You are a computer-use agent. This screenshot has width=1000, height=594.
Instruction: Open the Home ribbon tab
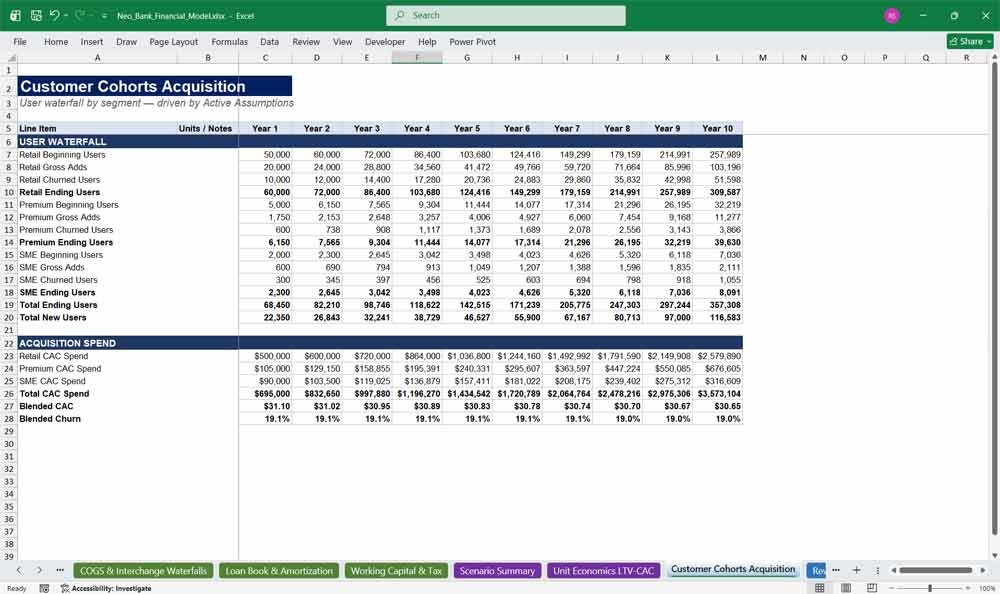56,41
